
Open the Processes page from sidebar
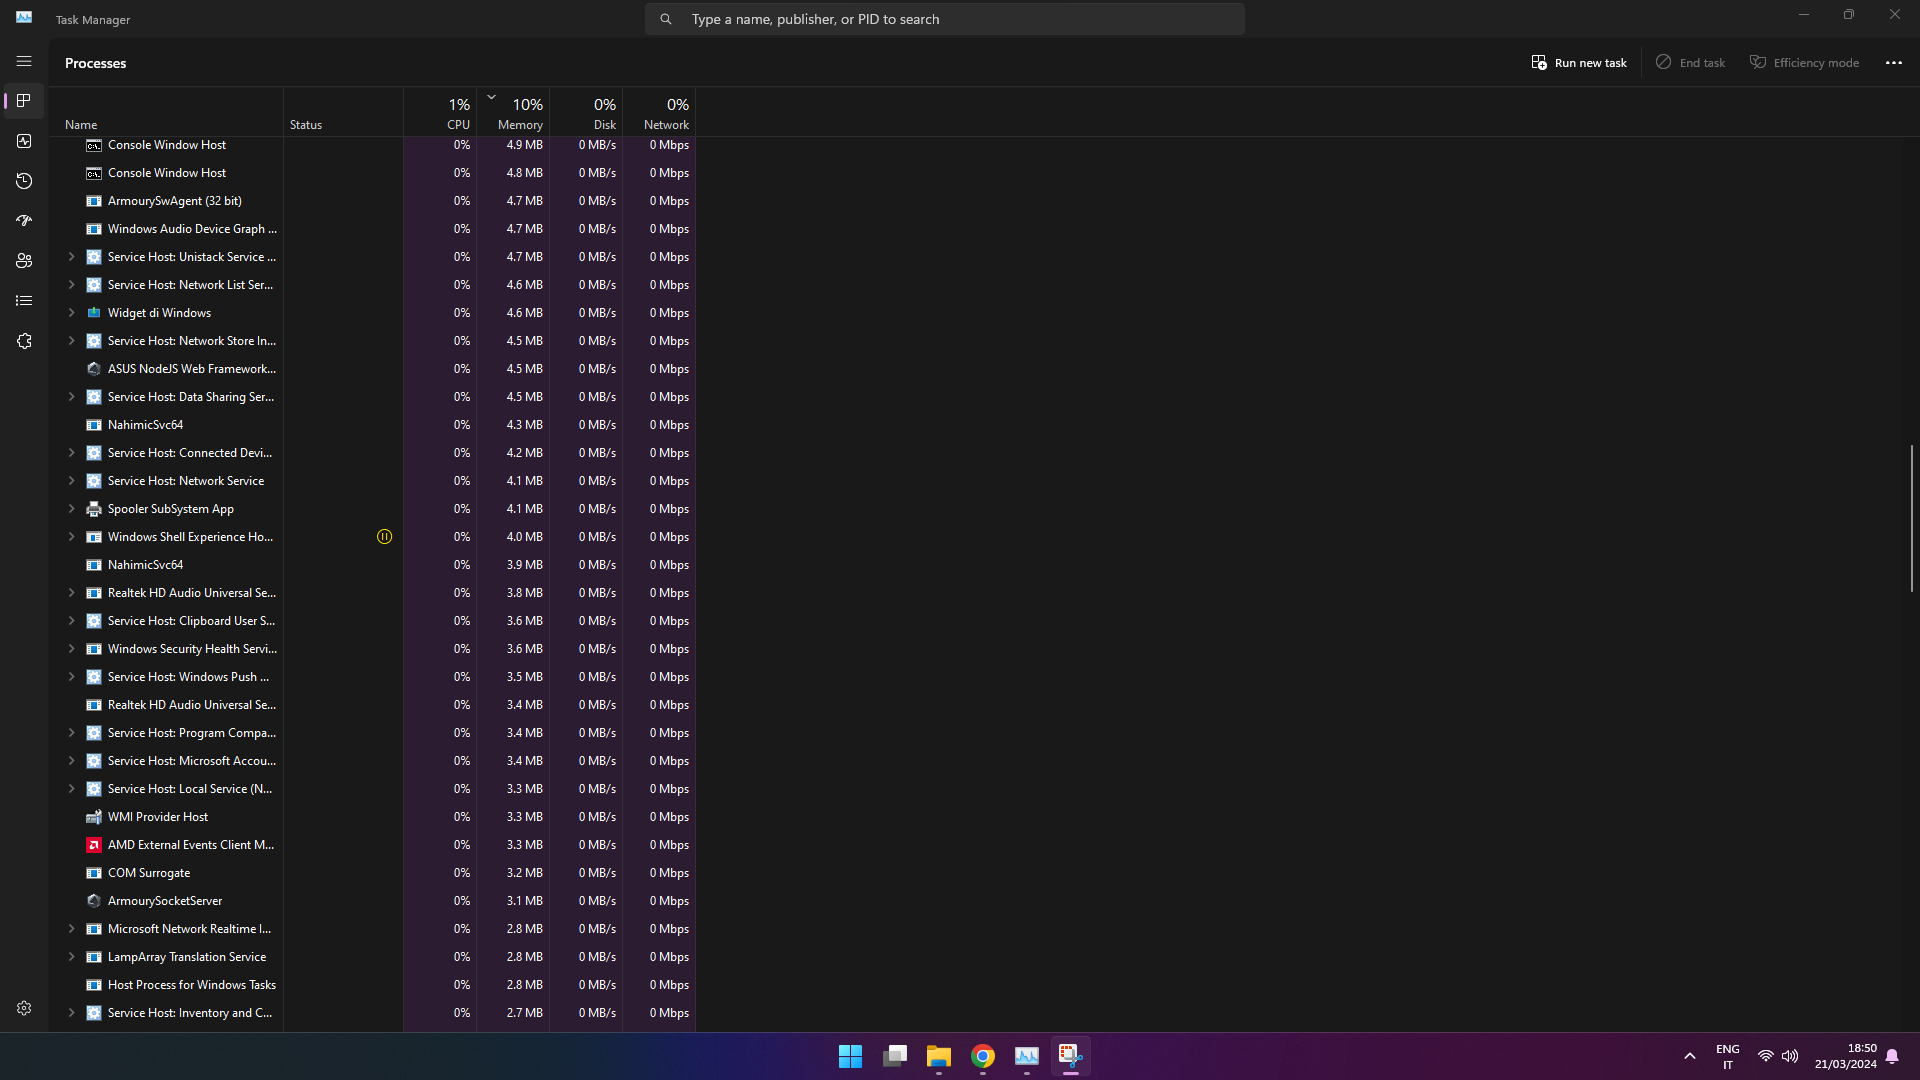[x=24, y=101]
